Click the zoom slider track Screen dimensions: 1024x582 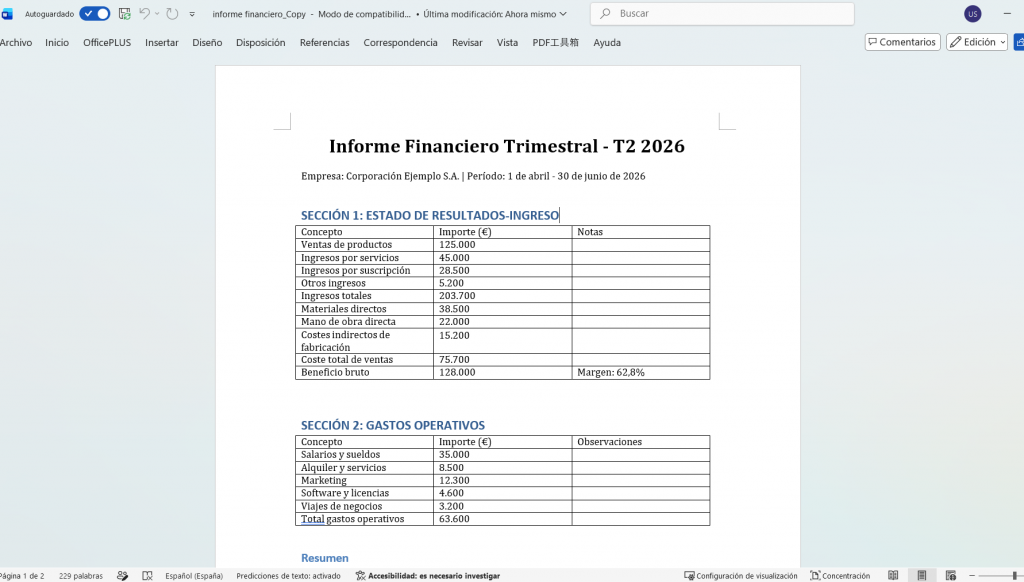(1000, 575)
